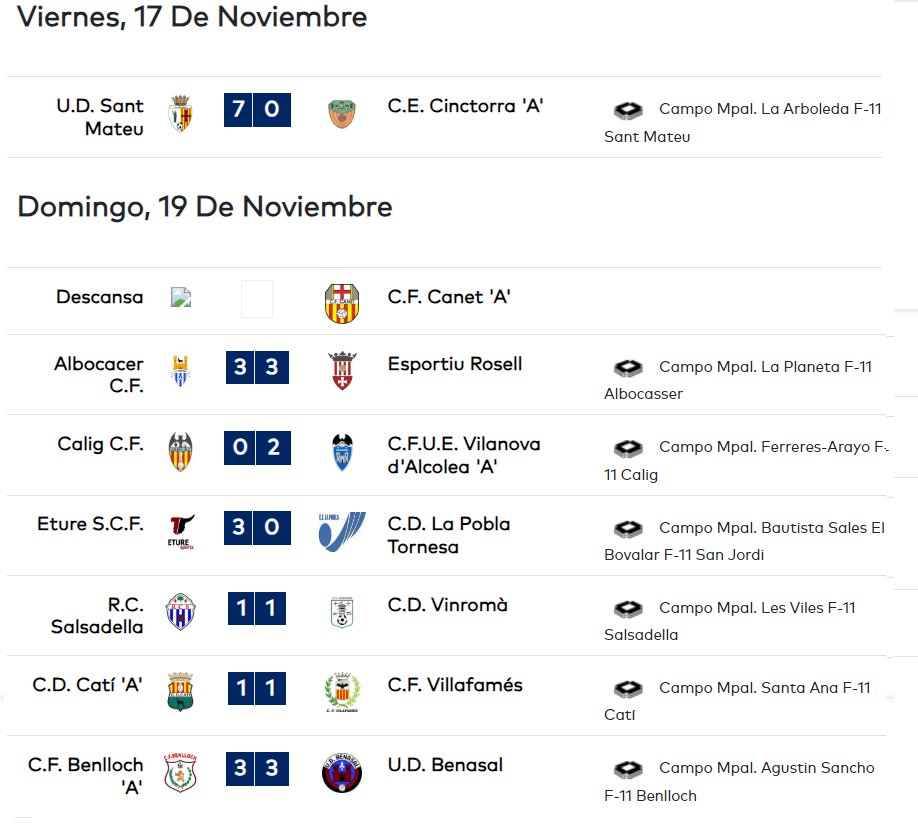Click the Calig C.F. bat crest

point(180,452)
